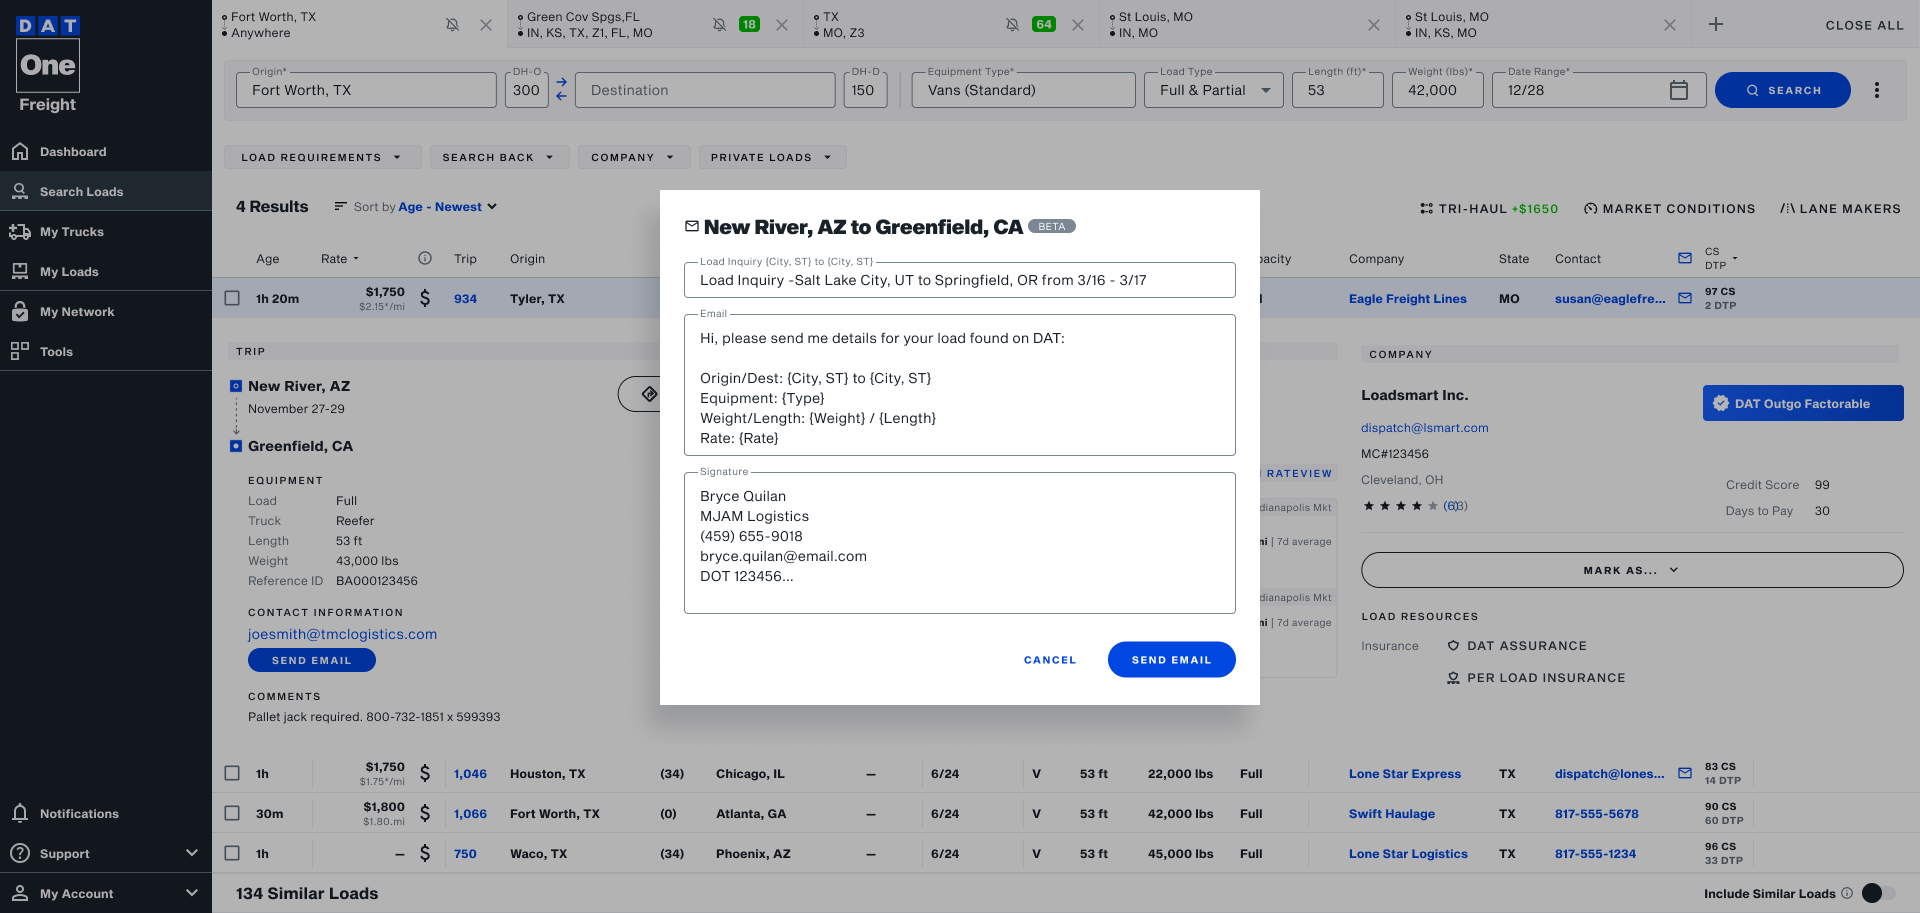Click dollar icon on Tyler, TX row

(x=425, y=298)
